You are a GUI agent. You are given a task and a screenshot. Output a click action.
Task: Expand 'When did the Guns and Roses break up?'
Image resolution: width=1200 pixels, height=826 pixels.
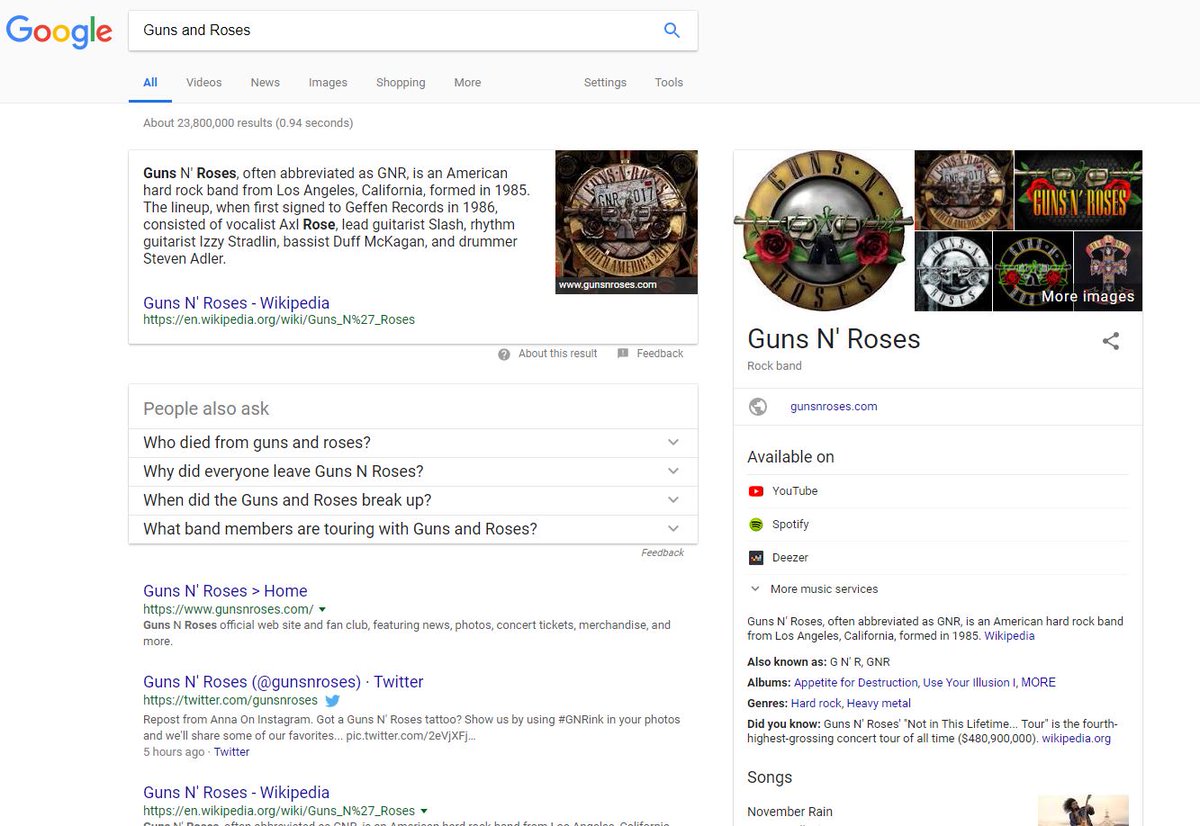[413, 501]
